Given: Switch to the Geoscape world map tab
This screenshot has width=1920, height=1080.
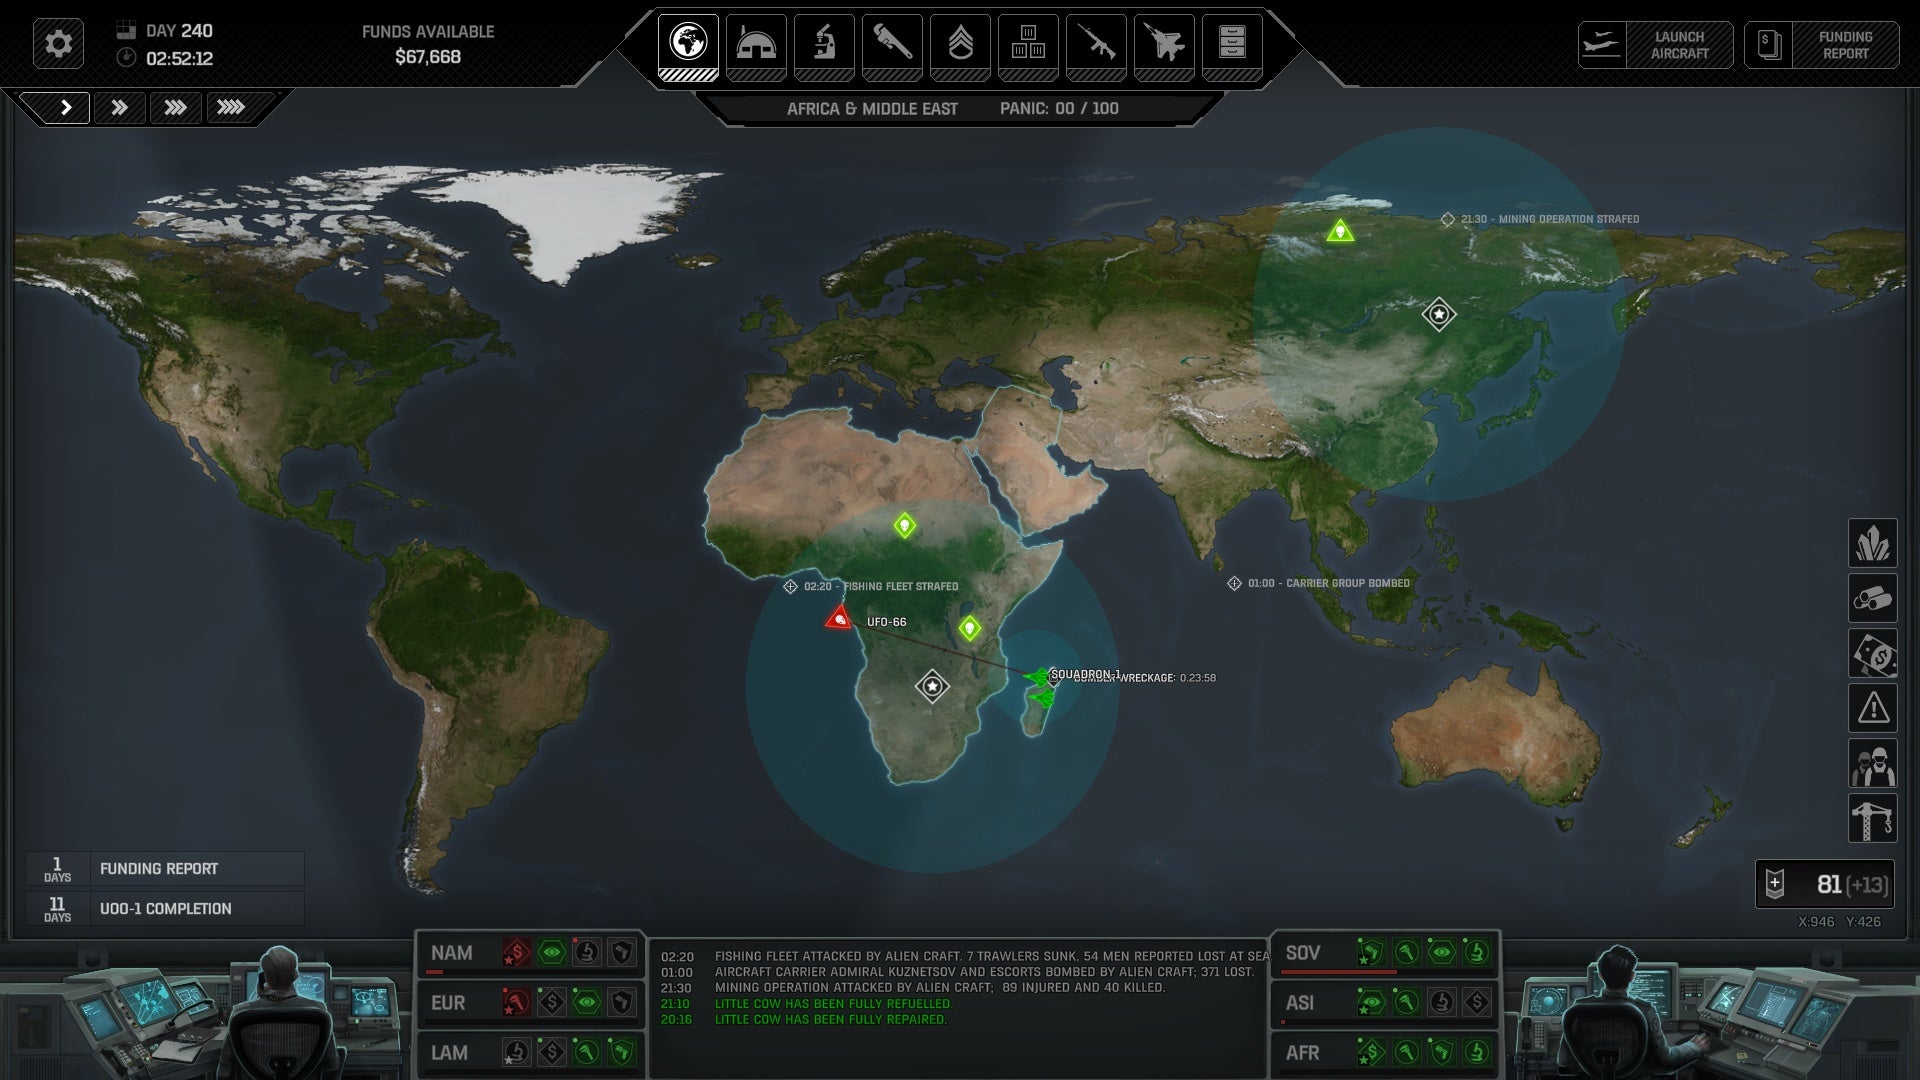Looking at the screenshot, I should tap(688, 46).
